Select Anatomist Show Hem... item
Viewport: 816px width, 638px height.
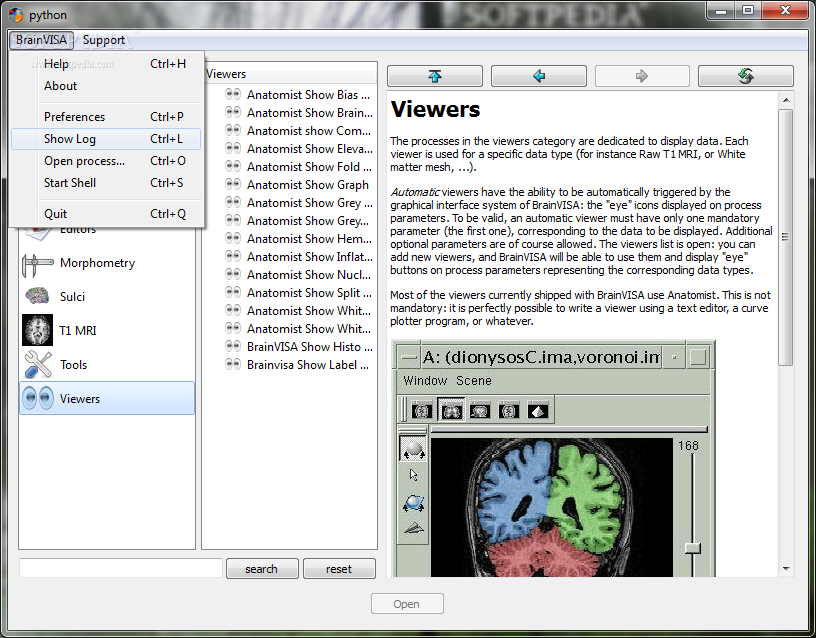(x=309, y=239)
